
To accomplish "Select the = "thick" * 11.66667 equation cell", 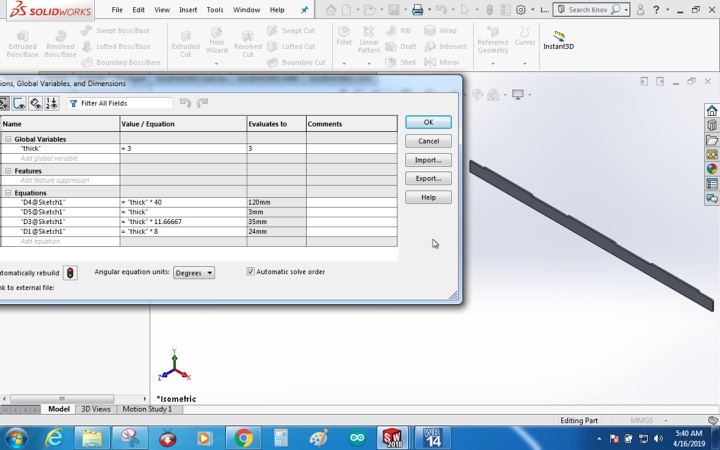I will (x=183, y=222).
